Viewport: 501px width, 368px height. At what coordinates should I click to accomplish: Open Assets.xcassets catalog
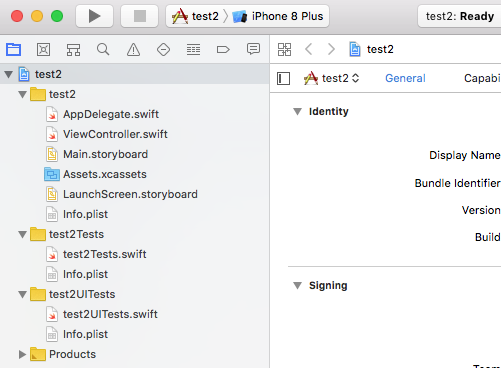coord(135,174)
